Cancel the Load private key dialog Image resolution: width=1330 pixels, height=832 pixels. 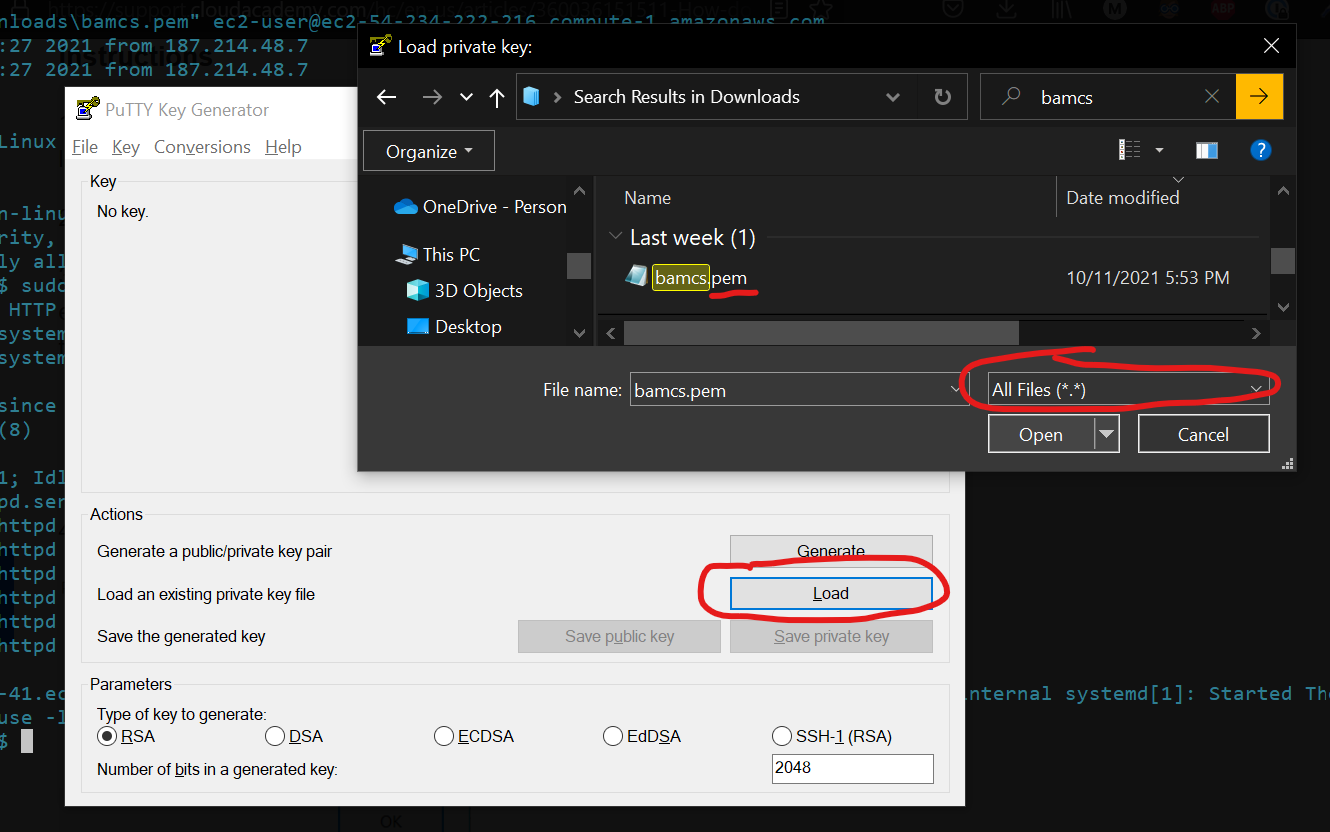(1203, 433)
